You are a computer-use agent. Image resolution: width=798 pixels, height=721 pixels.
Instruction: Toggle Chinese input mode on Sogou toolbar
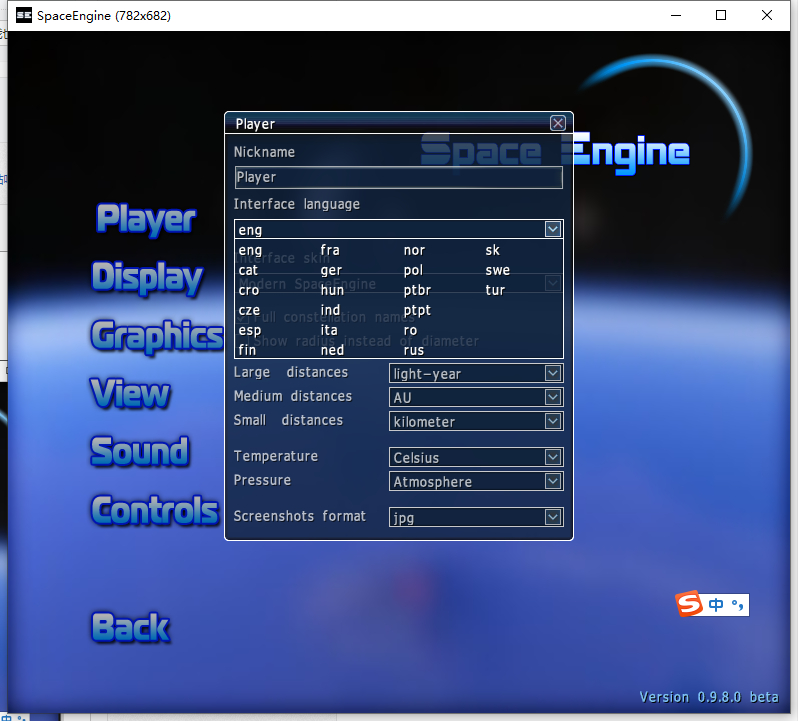pos(716,604)
